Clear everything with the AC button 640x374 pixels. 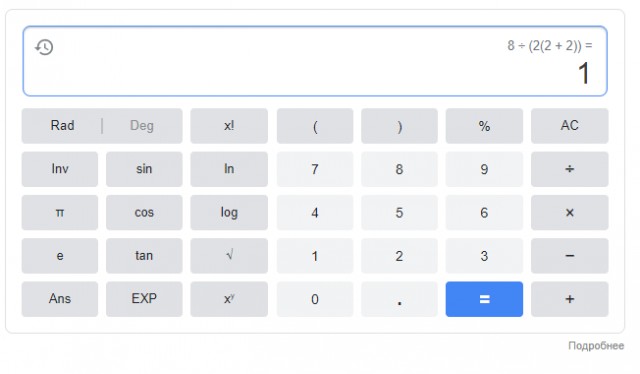click(x=569, y=125)
